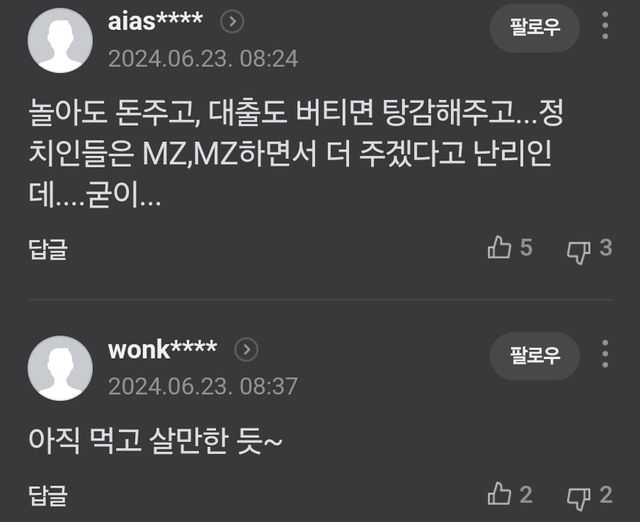640x522 pixels.
Task: Follow wonk**** with 팔로우 button
Action: (x=535, y=355)
